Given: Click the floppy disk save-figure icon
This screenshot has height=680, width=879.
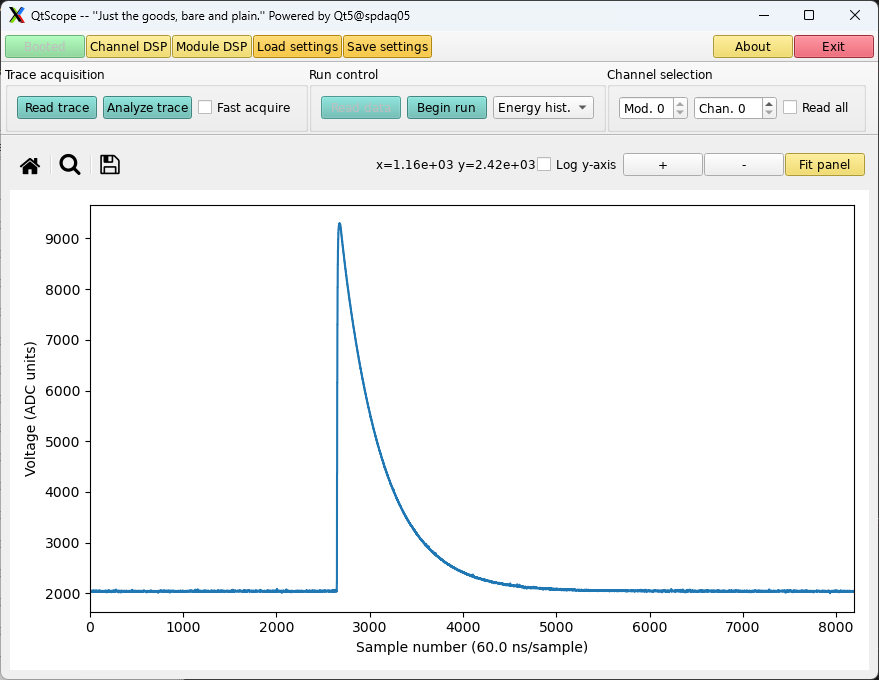Looking at the screenshot, I should pyautogui.click(x=110, y=165).
